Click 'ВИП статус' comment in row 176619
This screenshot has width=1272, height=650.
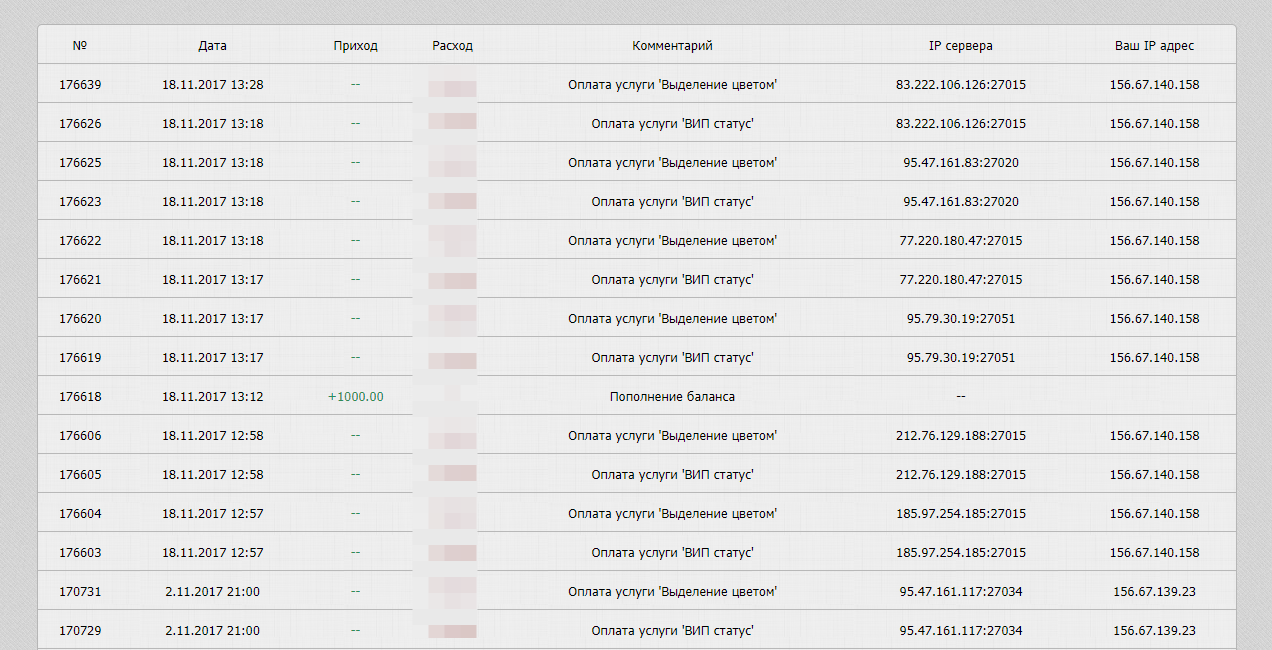[672, 358]
